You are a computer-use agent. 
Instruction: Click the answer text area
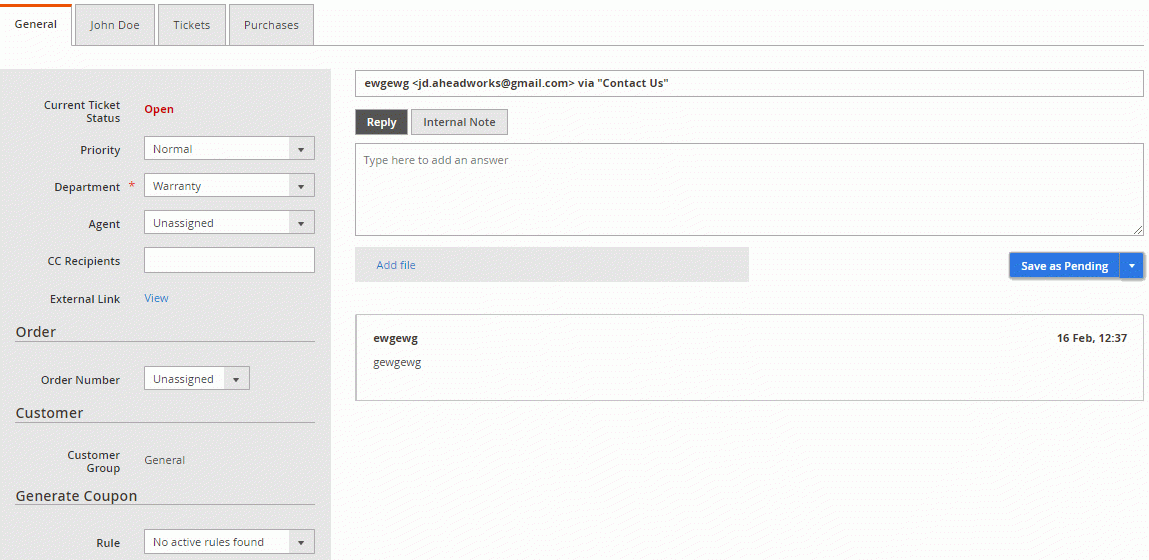click(748, 190)
